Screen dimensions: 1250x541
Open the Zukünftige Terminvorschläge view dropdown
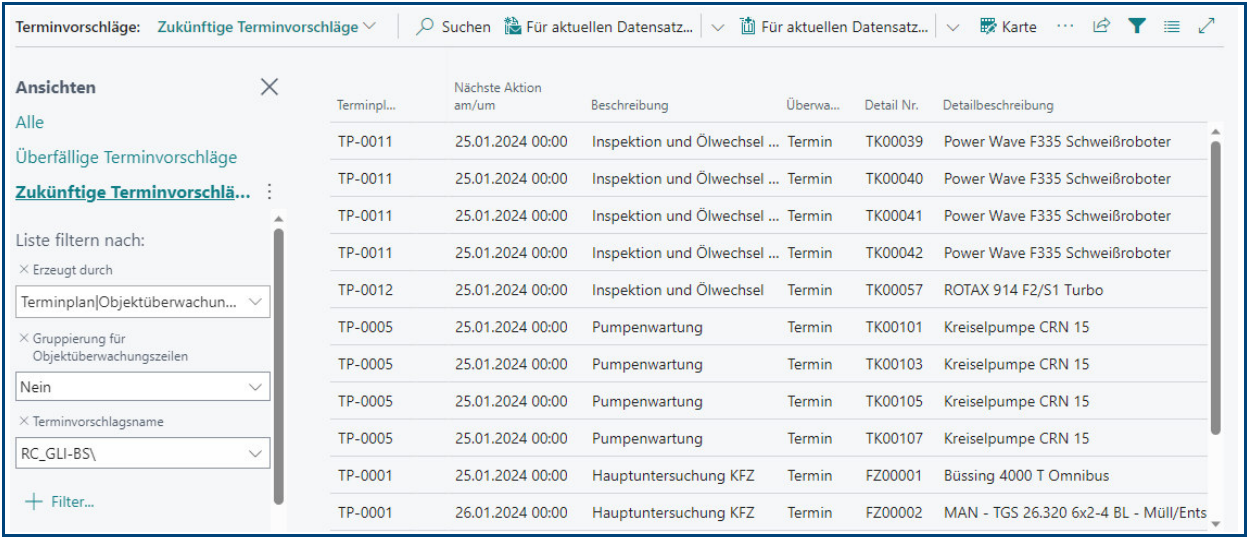(x=267, y=27)
